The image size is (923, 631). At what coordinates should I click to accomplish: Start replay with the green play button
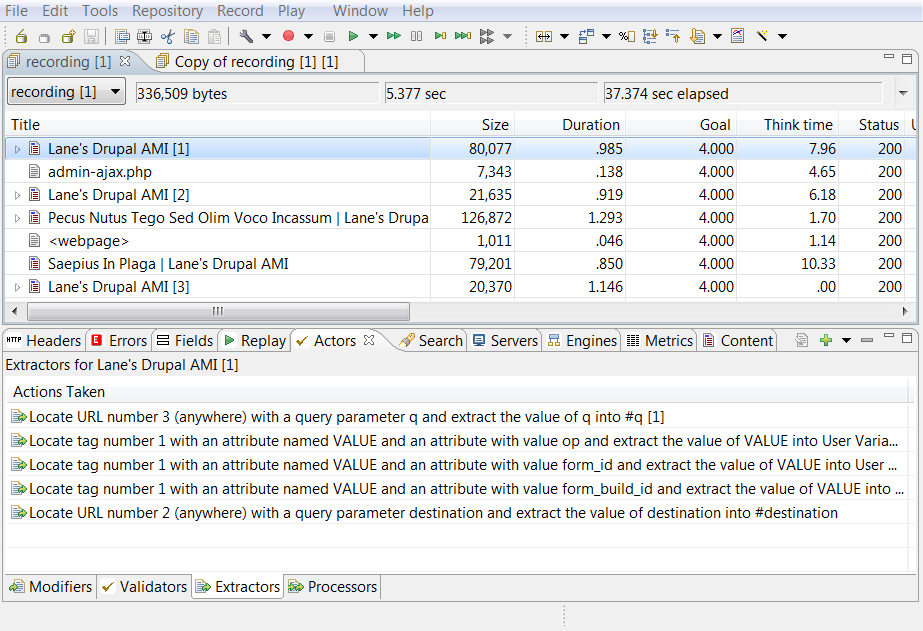[x=353, y=36]
